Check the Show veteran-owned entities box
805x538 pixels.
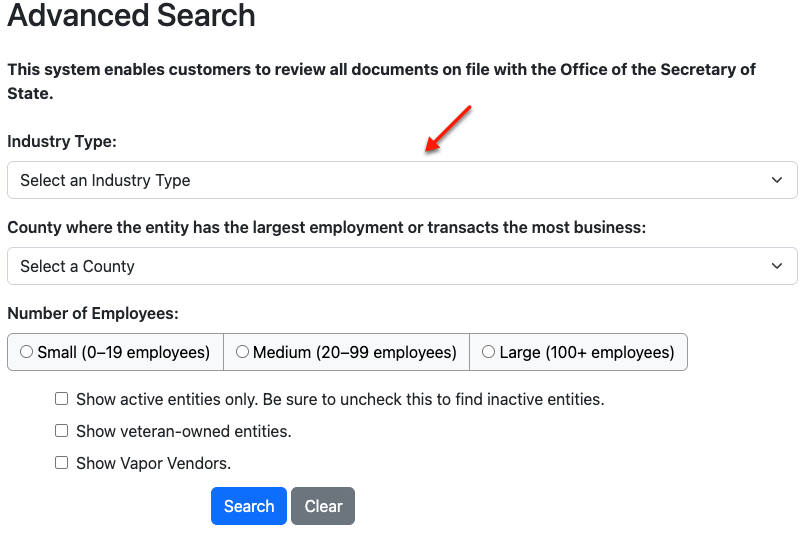tap(62, 431)
